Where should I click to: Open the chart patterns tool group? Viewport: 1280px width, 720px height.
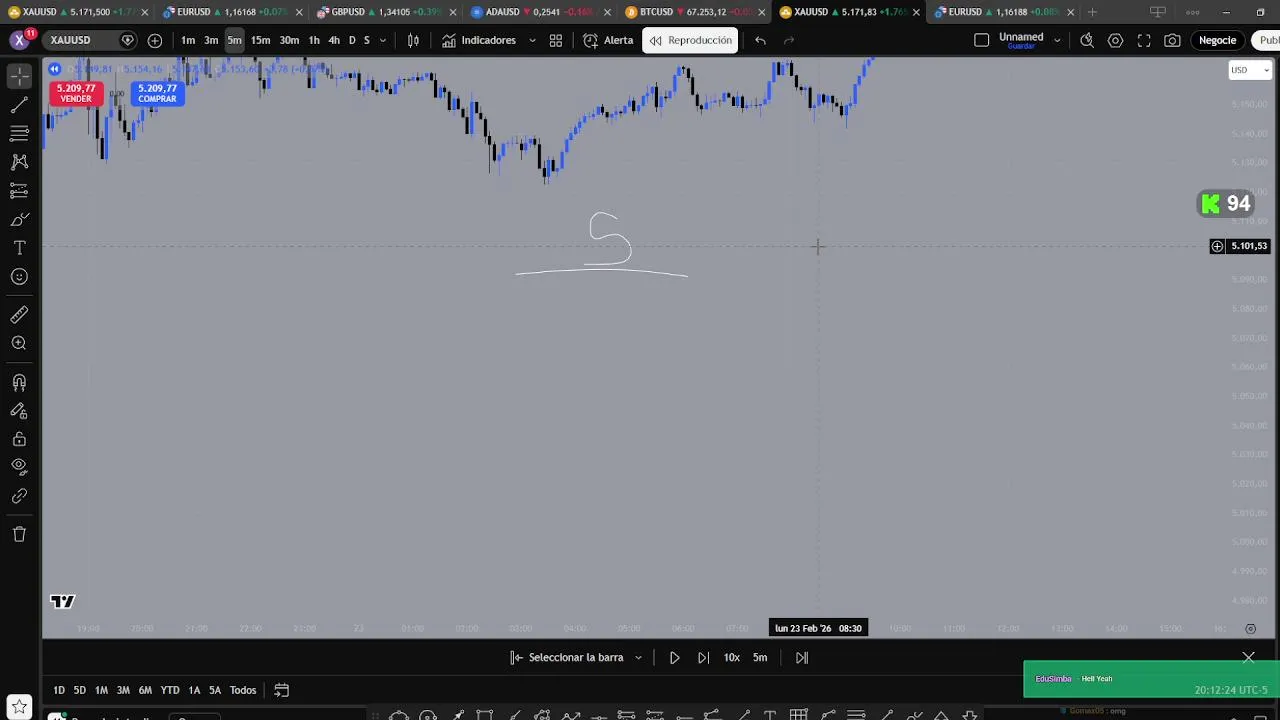[x=19, y=162]
